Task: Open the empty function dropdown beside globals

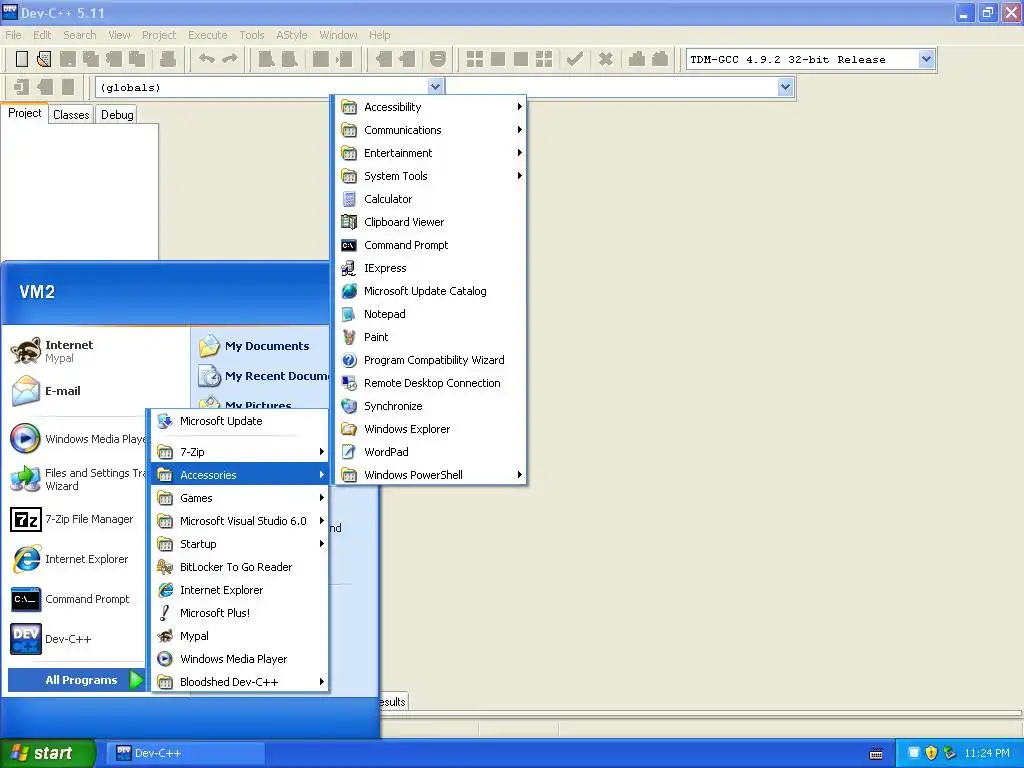Action: (x=785, y=87)
